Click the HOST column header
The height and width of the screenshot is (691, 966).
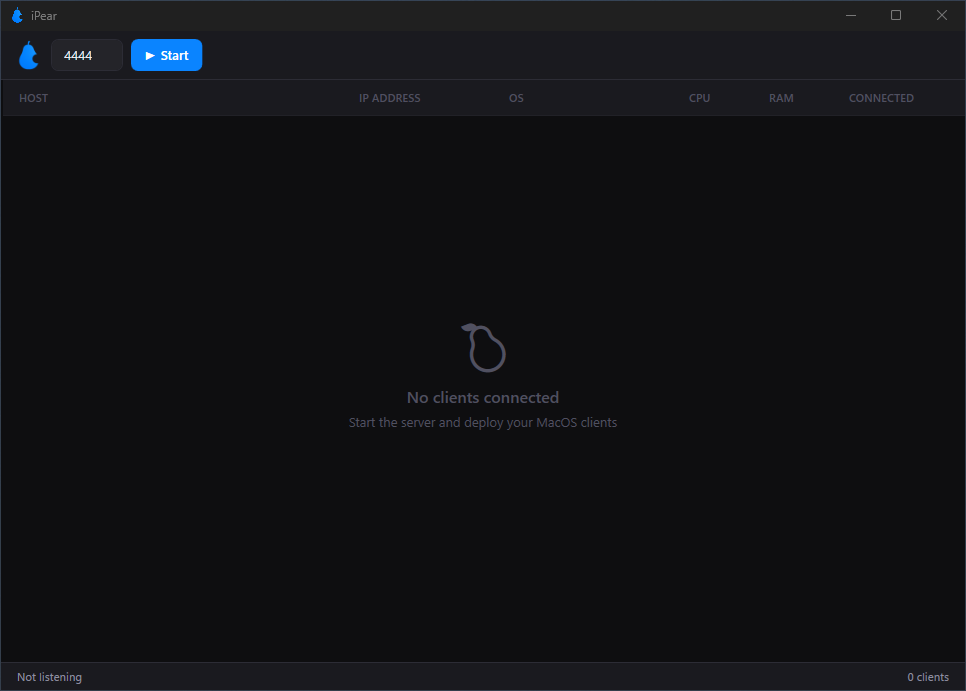pos(33,98)
